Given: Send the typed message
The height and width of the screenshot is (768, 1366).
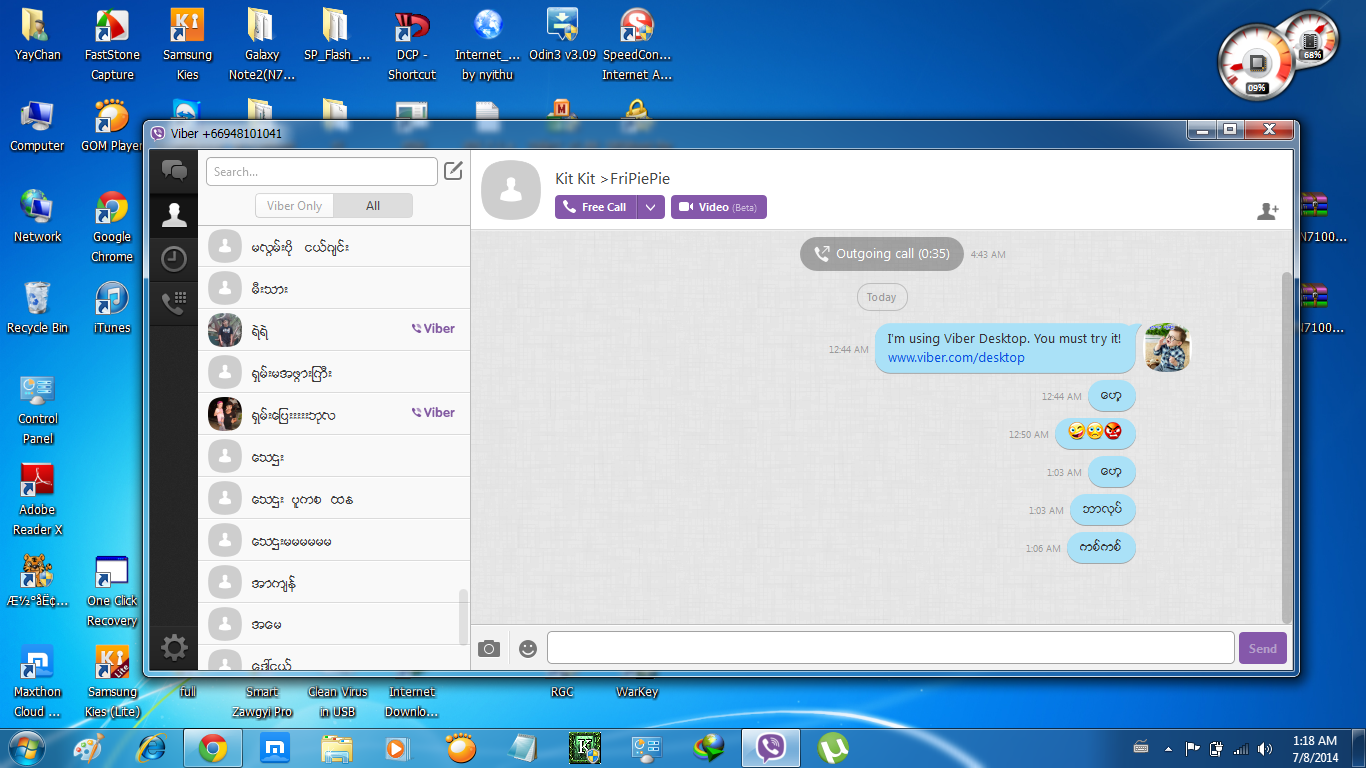Looking at the screenshot, I should tap(1262, 648).
